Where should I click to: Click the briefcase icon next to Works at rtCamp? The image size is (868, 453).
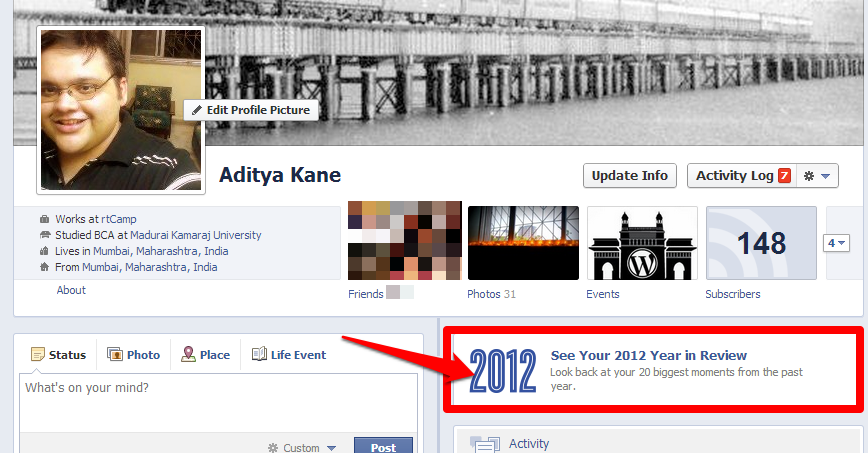(x=44, y=219)
